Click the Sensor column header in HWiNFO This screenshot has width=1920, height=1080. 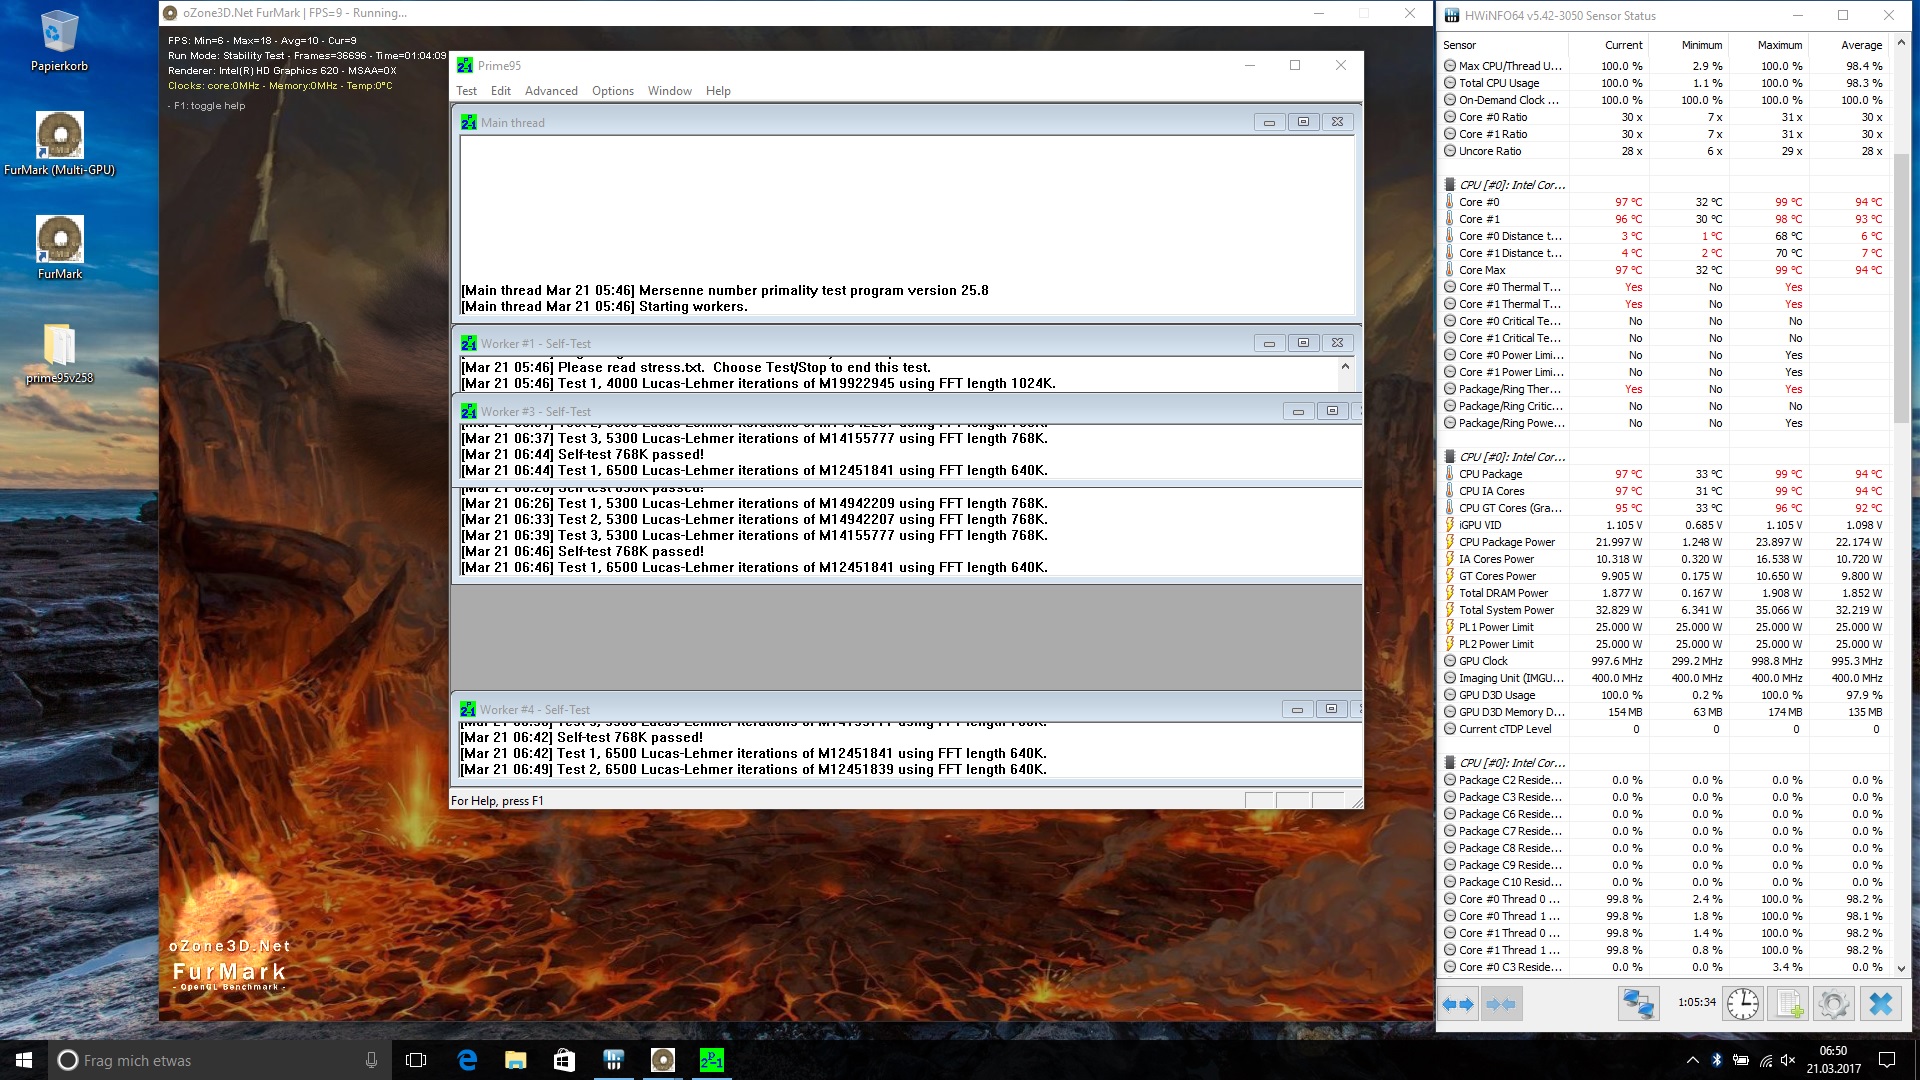click(1503, 45)
